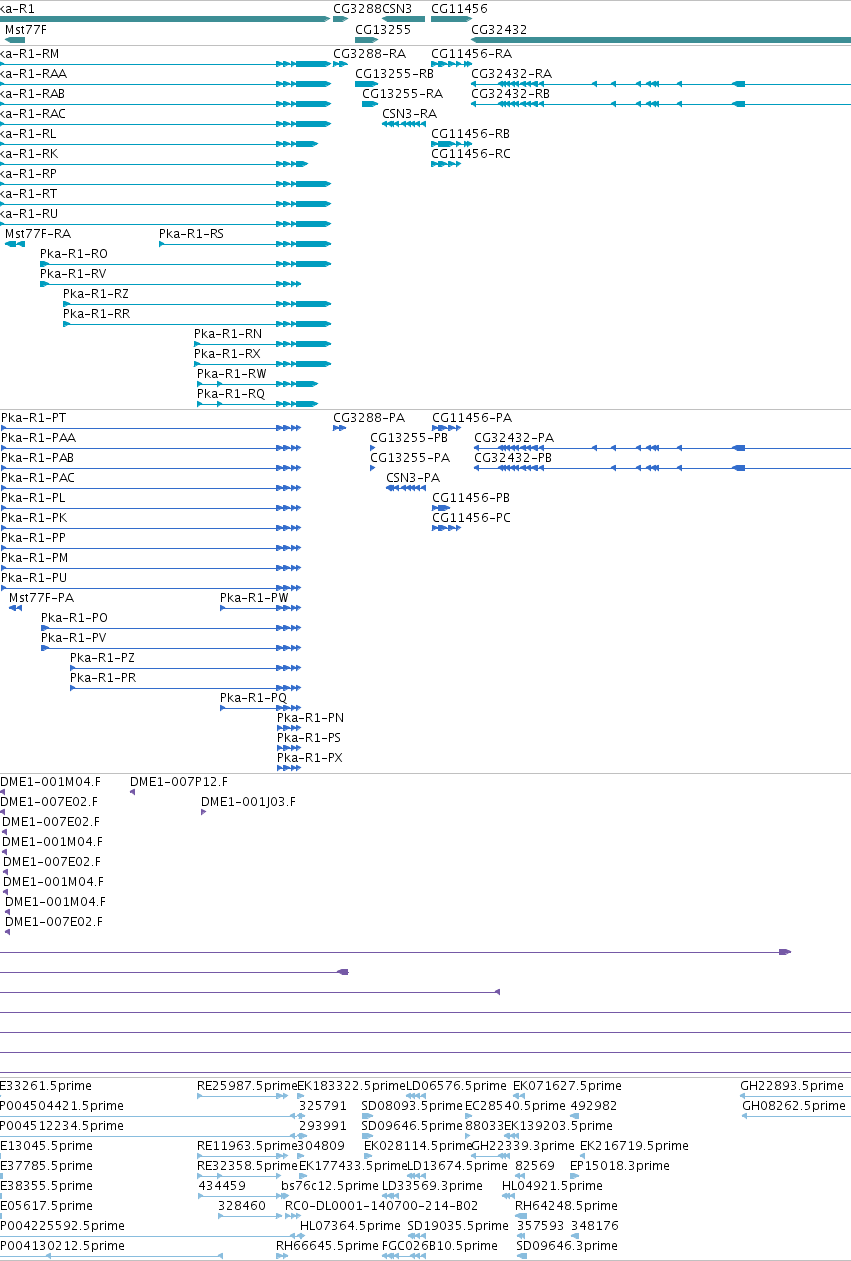Select the SD08093.5prime EST label
The height and width of the screenshot is (1261, 851).
click(412, 1106)
